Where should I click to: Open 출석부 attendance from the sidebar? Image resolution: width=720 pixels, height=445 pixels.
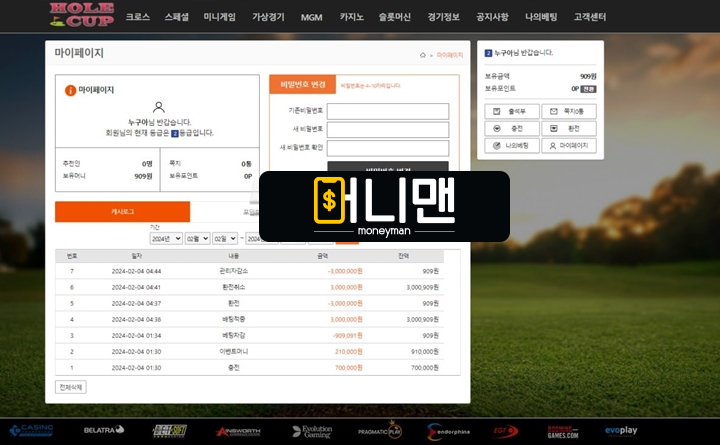pyautogui.click(x=511, y=111)
